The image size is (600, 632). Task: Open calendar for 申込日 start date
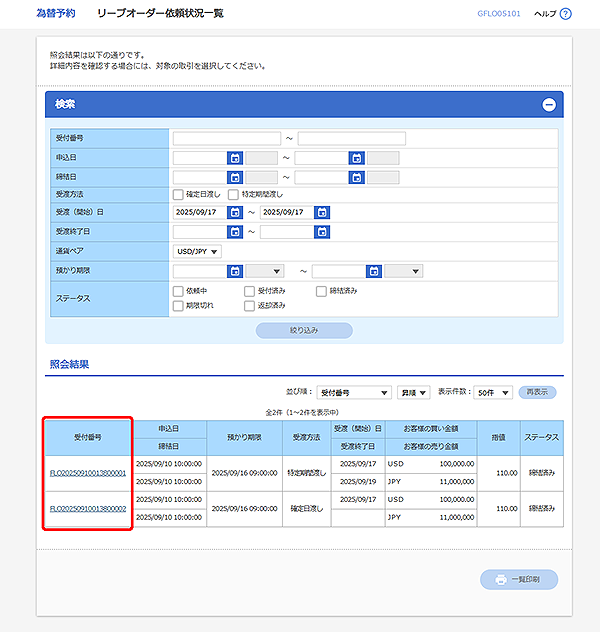[x=235, y=158]
